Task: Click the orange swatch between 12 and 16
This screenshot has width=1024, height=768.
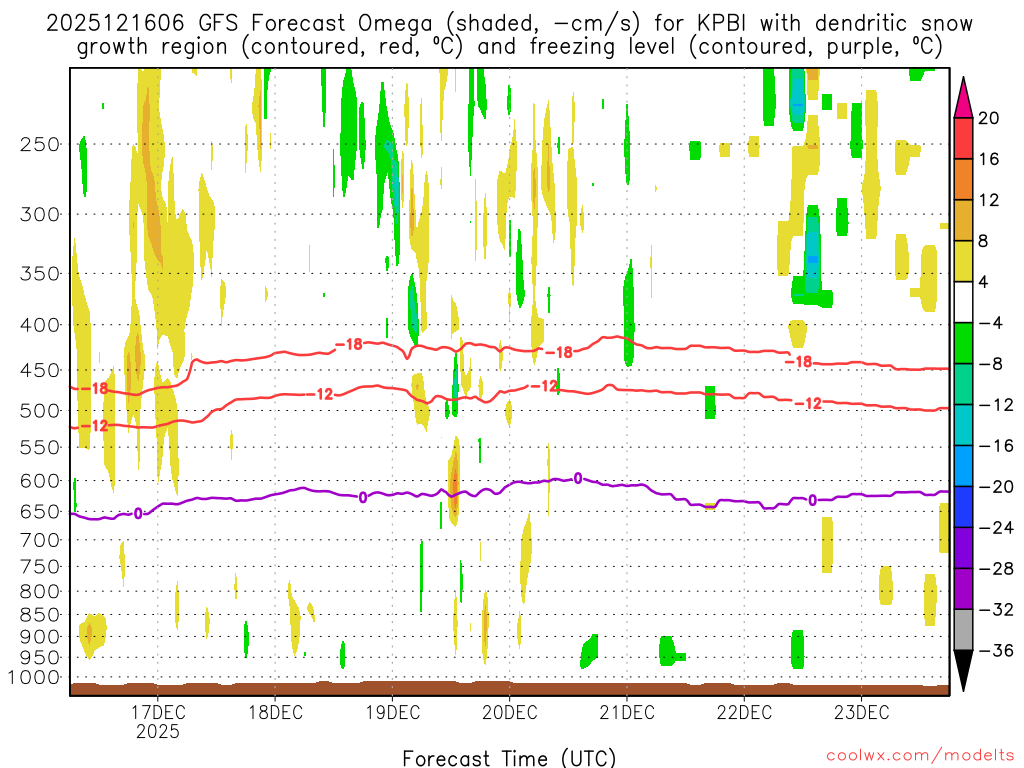Action: click(x=963, y=180)
